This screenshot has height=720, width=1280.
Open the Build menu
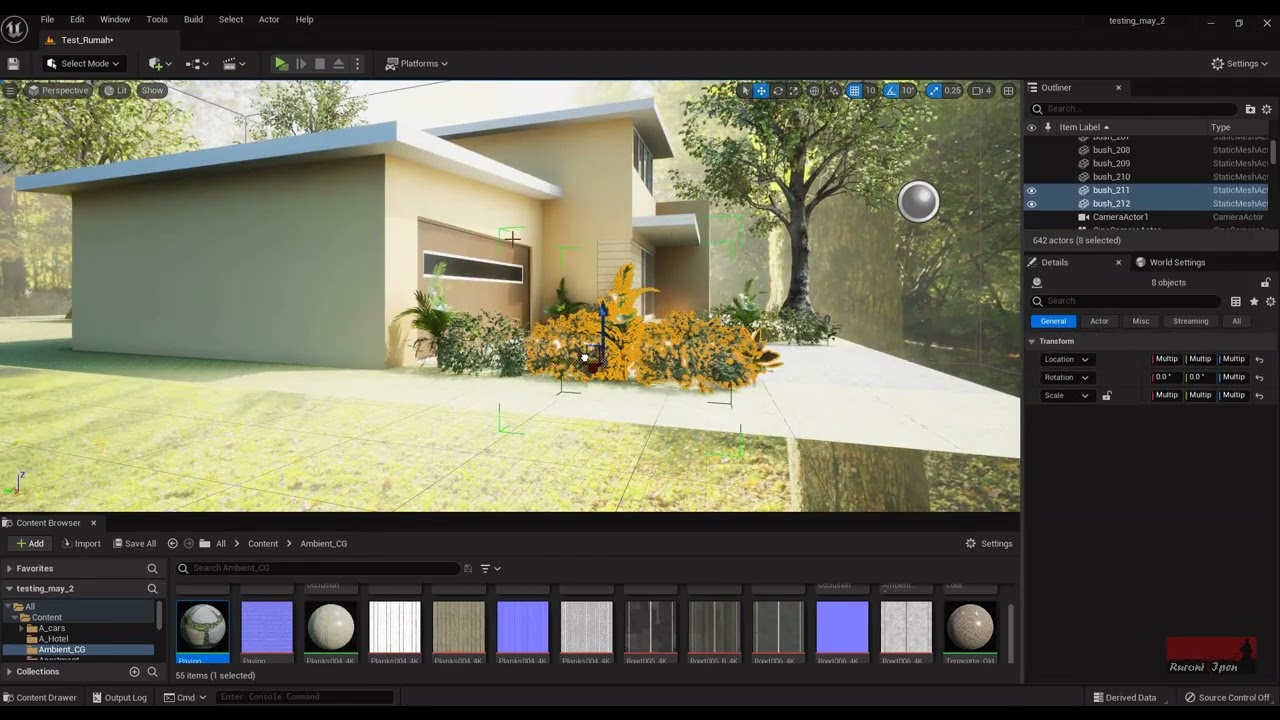coord(193,19)
